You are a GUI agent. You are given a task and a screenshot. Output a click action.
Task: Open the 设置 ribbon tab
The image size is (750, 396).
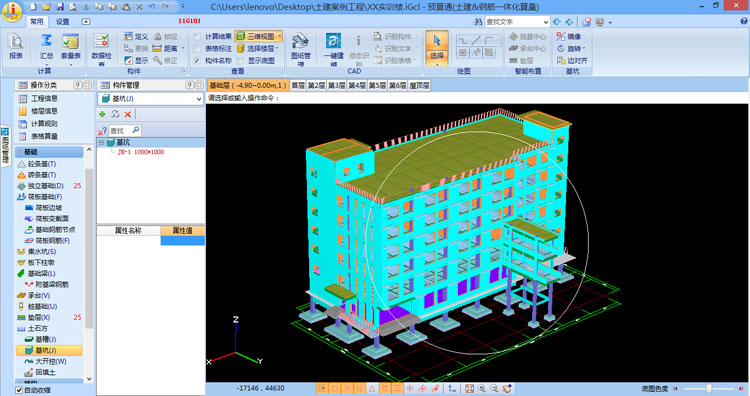tap(63, 22)
